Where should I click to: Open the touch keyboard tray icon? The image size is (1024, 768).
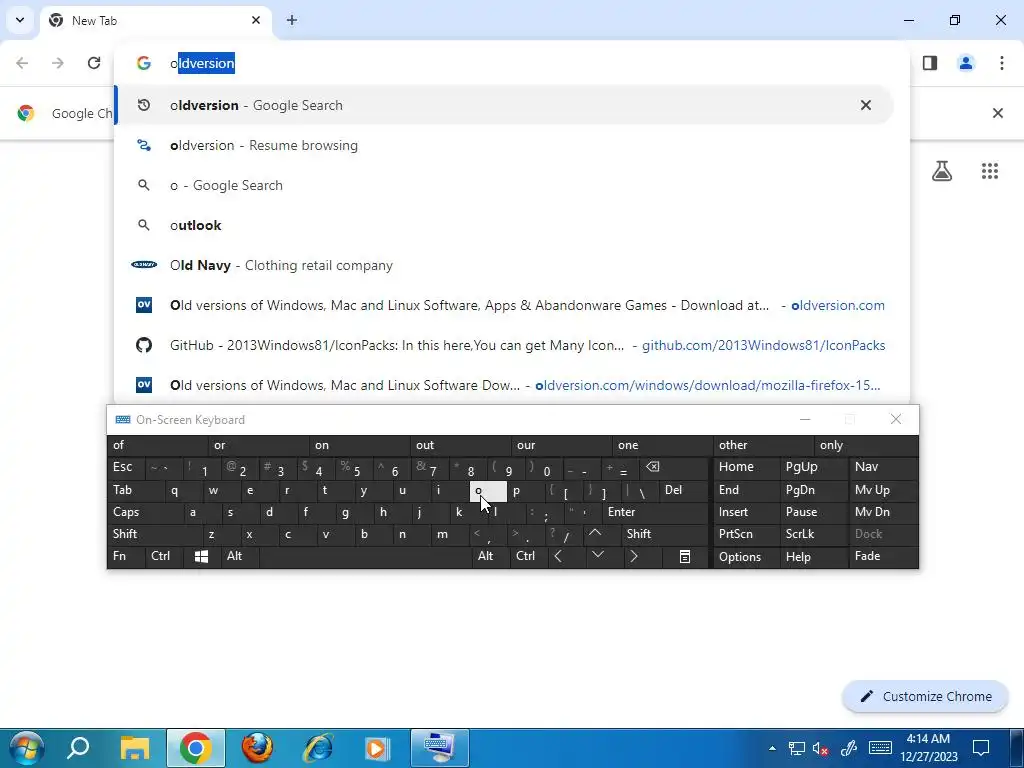click(880, 748)
